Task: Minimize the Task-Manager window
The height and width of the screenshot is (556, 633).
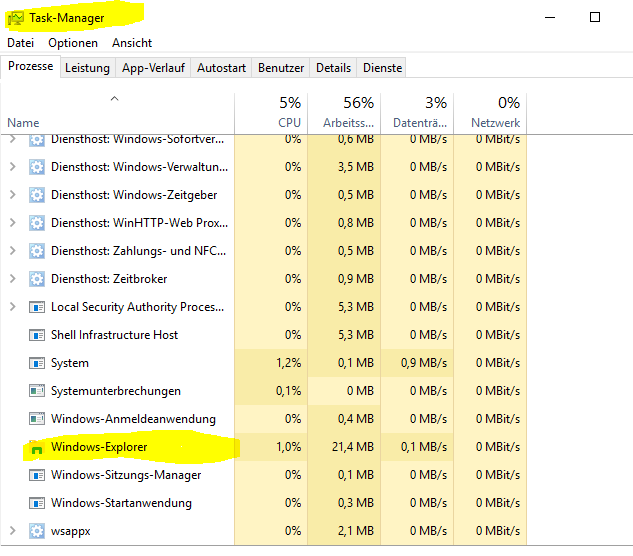Action: point(550,17)
